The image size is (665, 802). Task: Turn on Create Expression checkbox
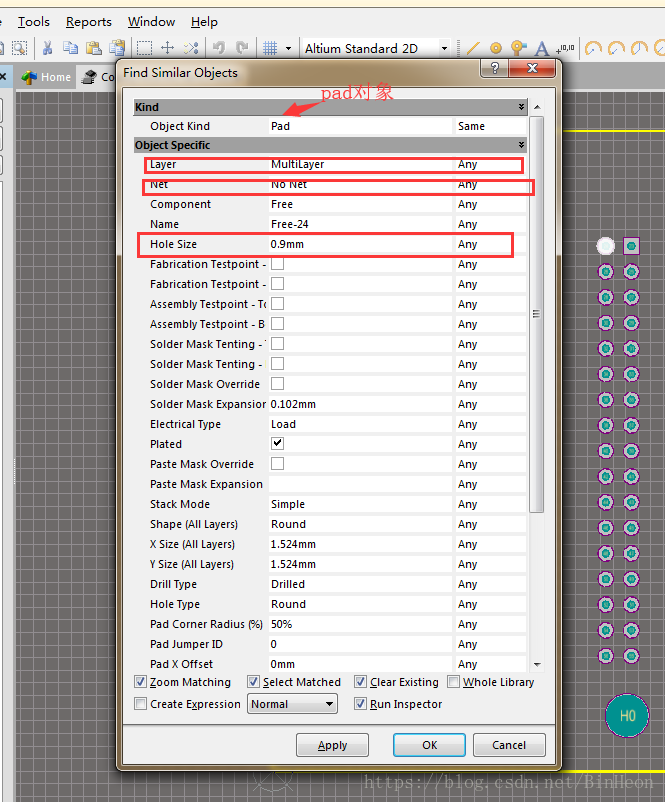pyautogui.click(x=140, y=704)
